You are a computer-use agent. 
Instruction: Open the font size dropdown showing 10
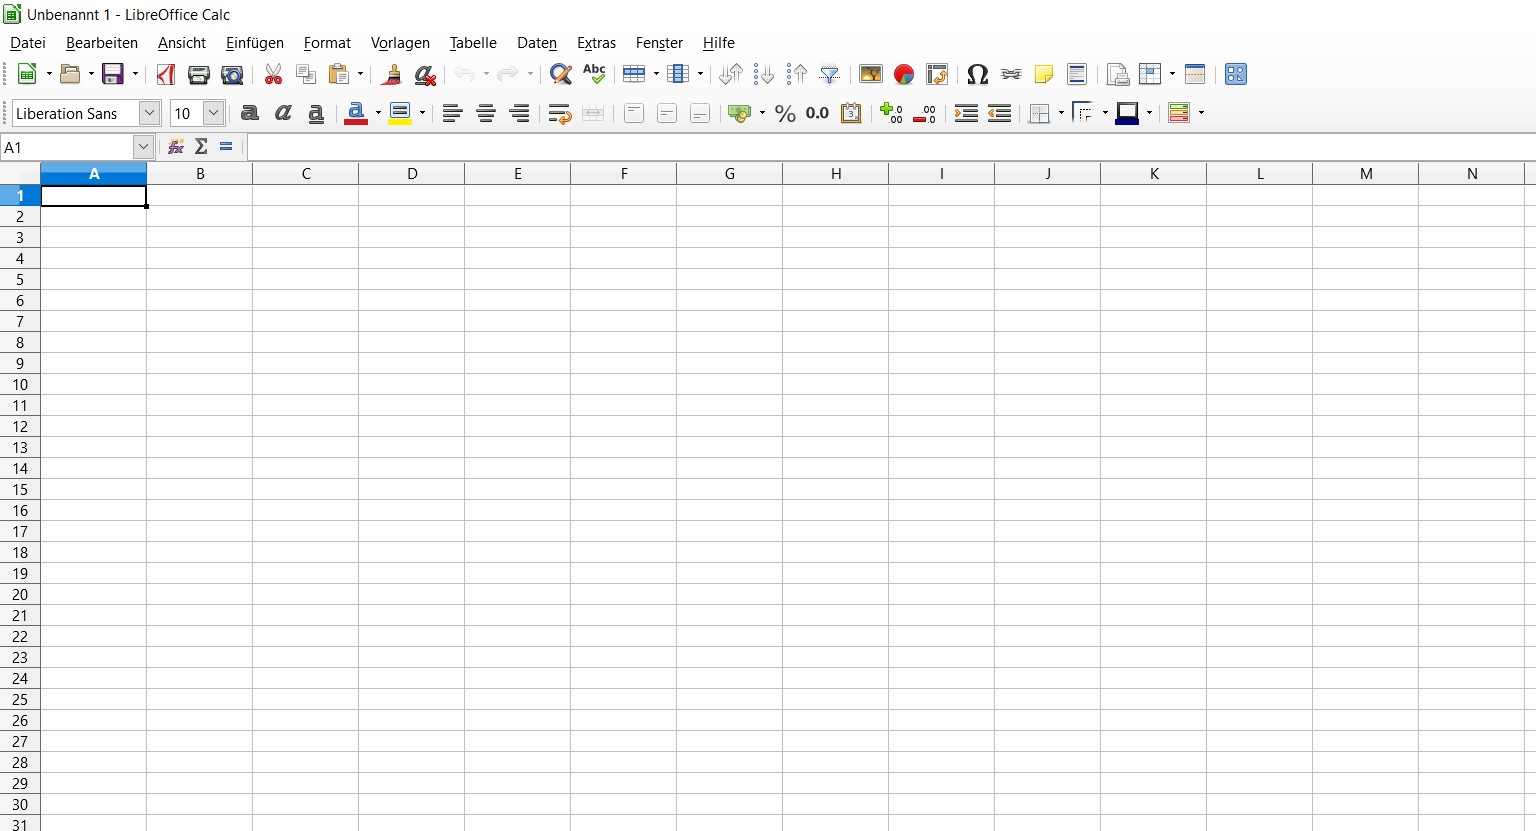[x=213, y=113]
